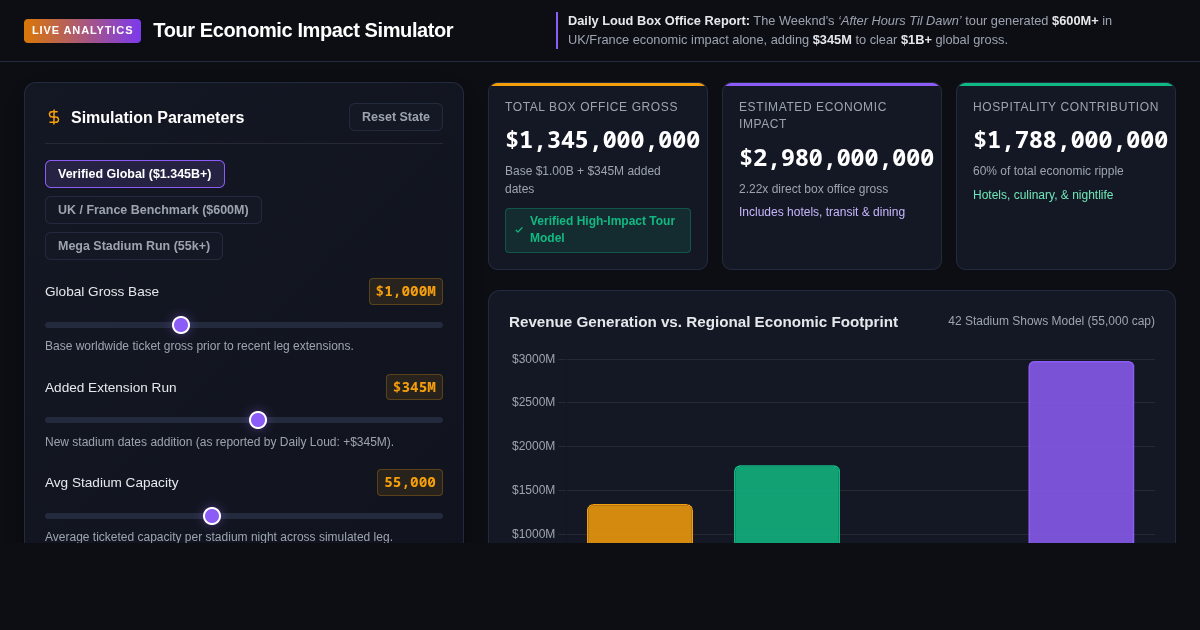
Task: Click the Avg Stadium Capacity slider handle
Action: point(212,516)
